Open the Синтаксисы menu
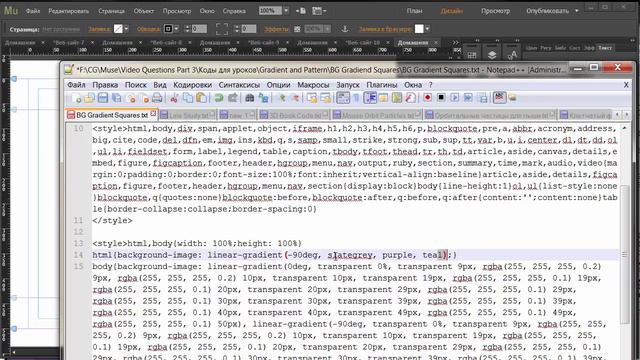The image size is (640, 360). 239,85
